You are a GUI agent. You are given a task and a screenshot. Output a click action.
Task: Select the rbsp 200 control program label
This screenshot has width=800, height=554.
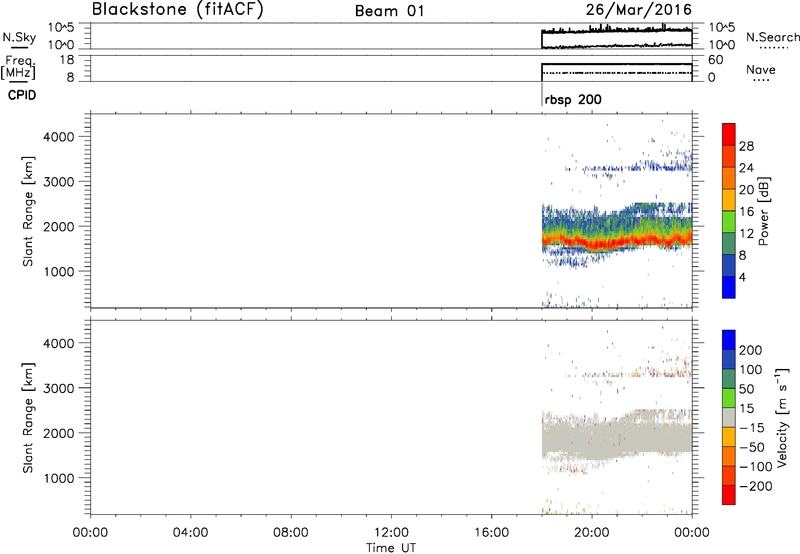tap(573, 100)
